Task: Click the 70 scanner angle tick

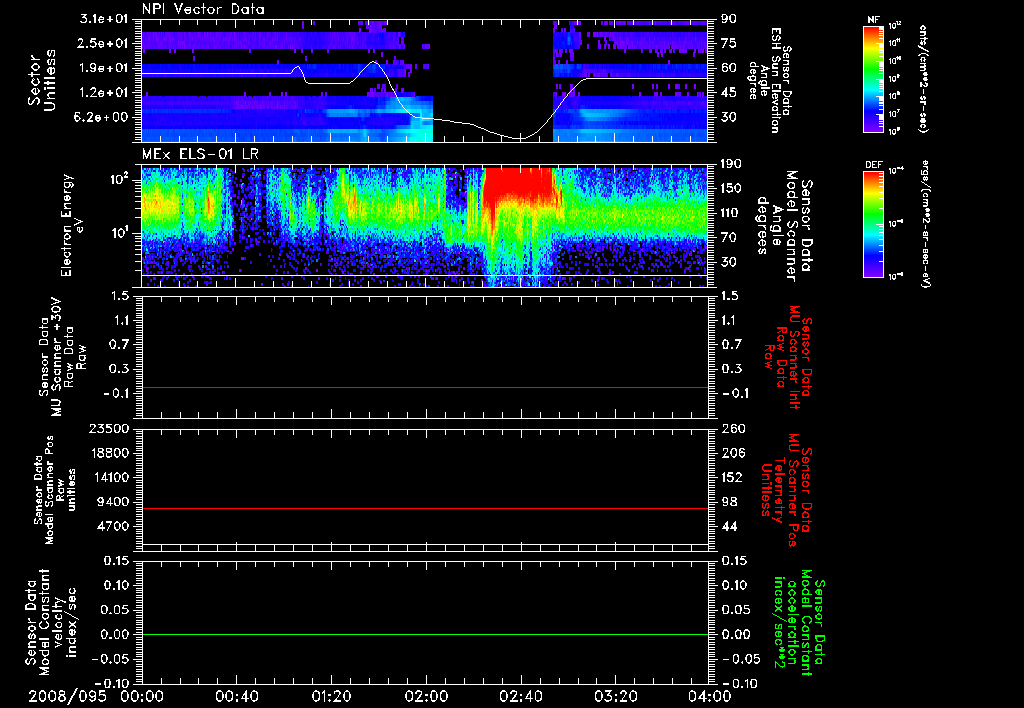Action: [729, 237]
